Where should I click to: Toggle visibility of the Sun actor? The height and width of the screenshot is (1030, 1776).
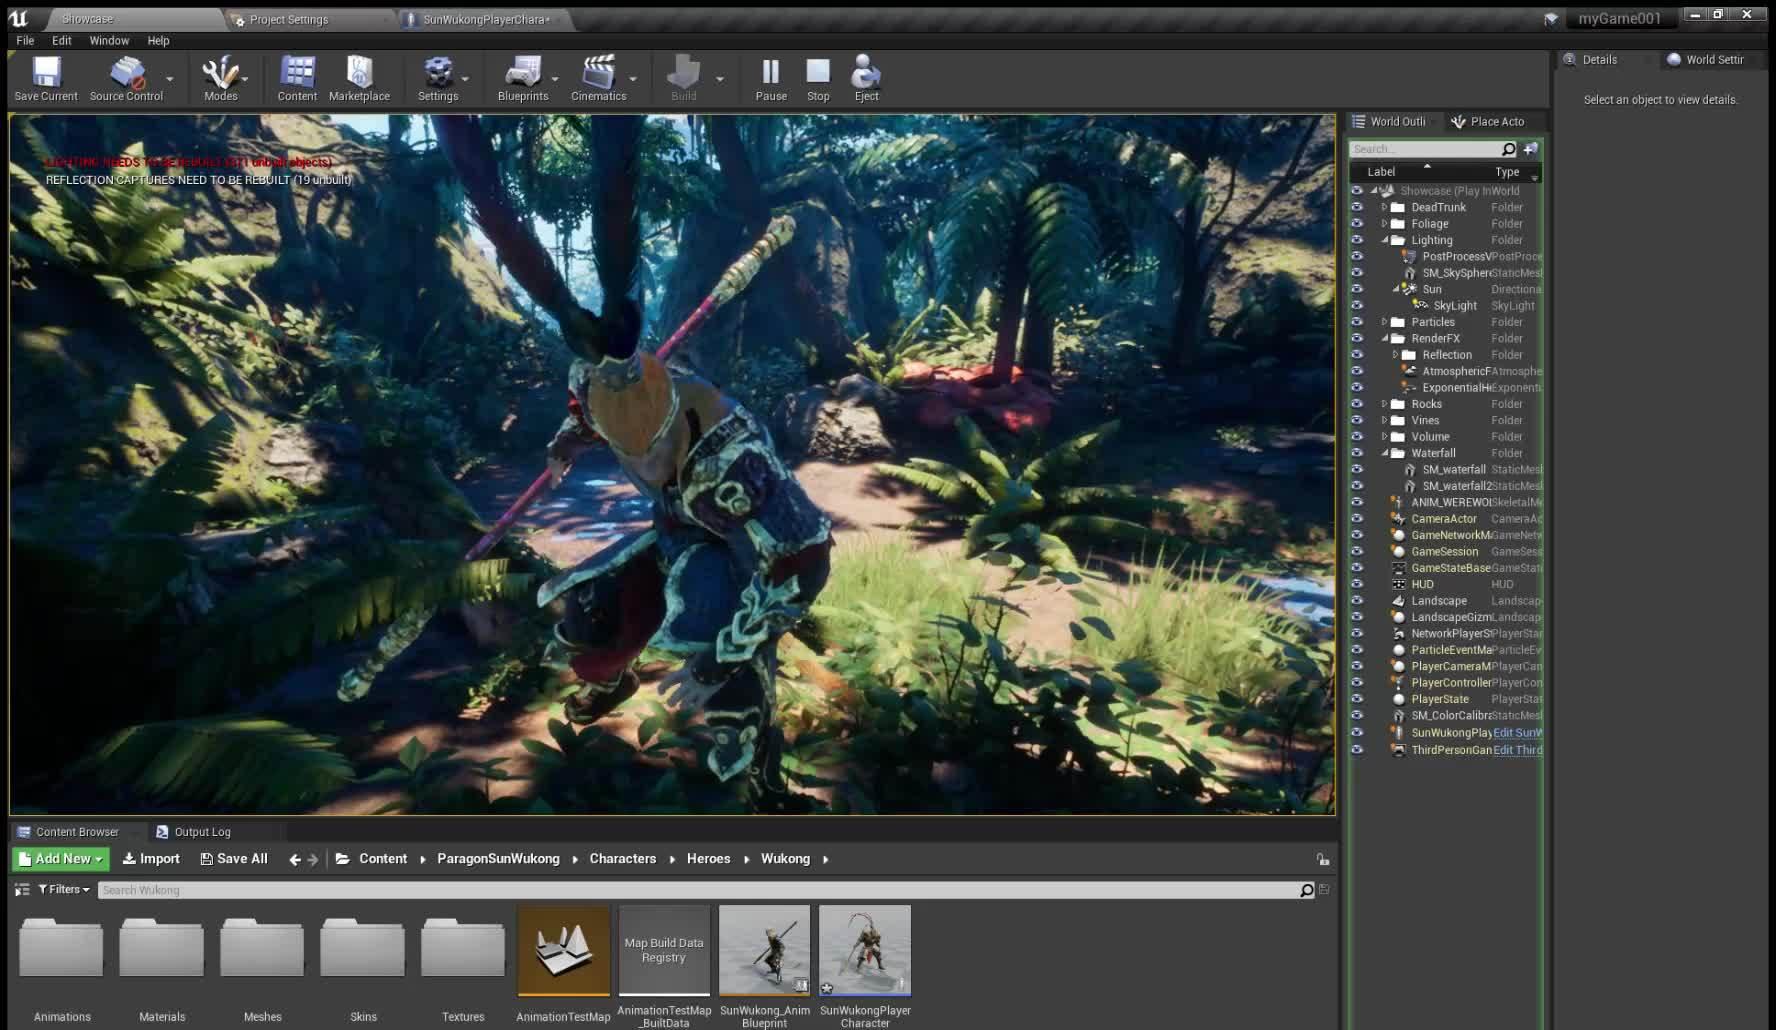(x=1357, y=289)
